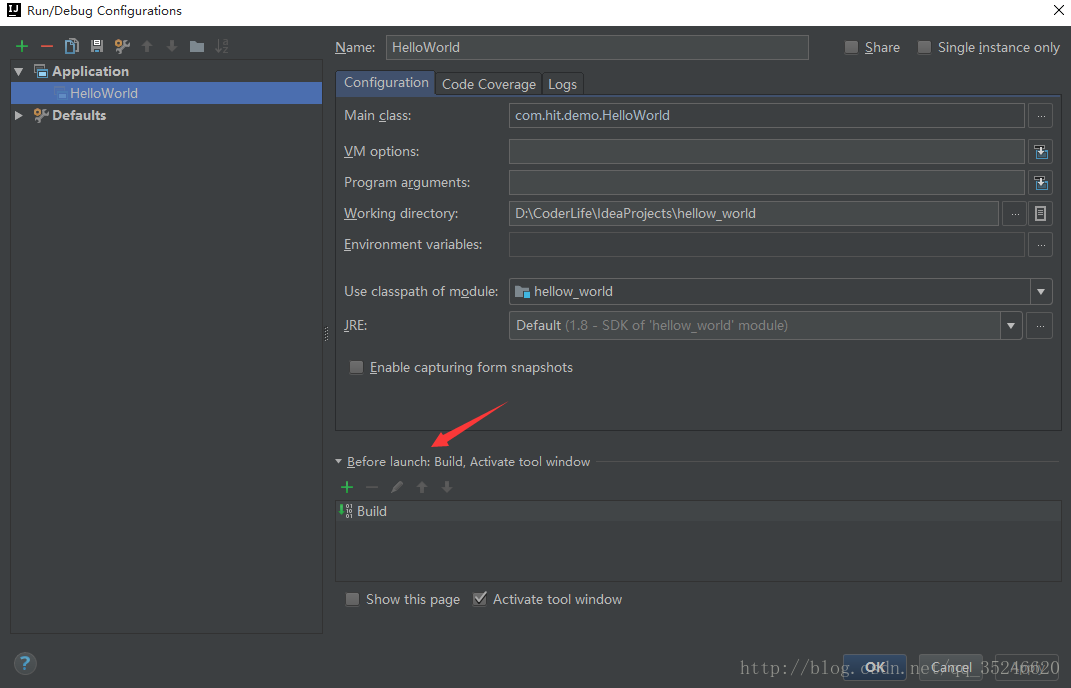Browse JRE ellipsis button
Screen dimensions: 1071x688
click(1040, 326)
